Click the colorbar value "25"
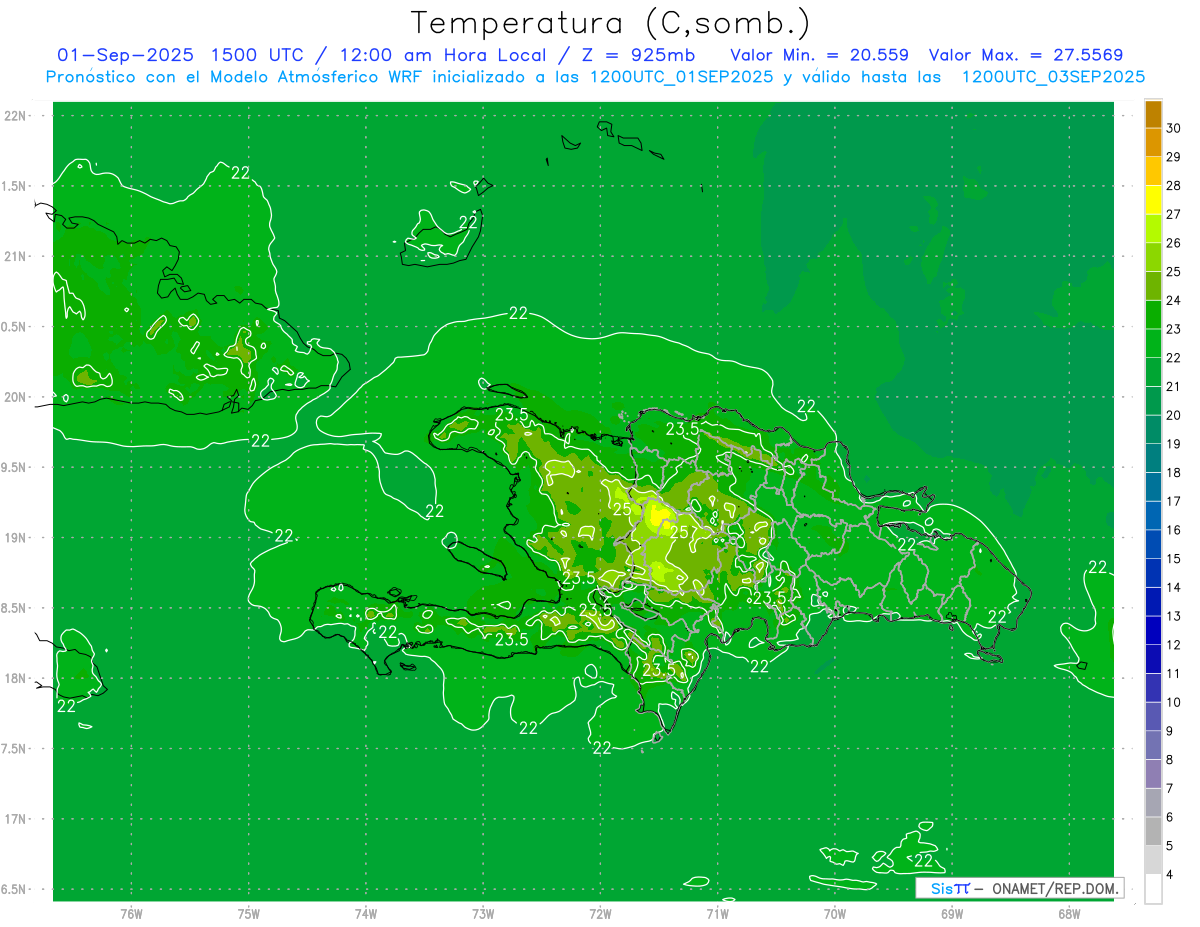 1173,271
